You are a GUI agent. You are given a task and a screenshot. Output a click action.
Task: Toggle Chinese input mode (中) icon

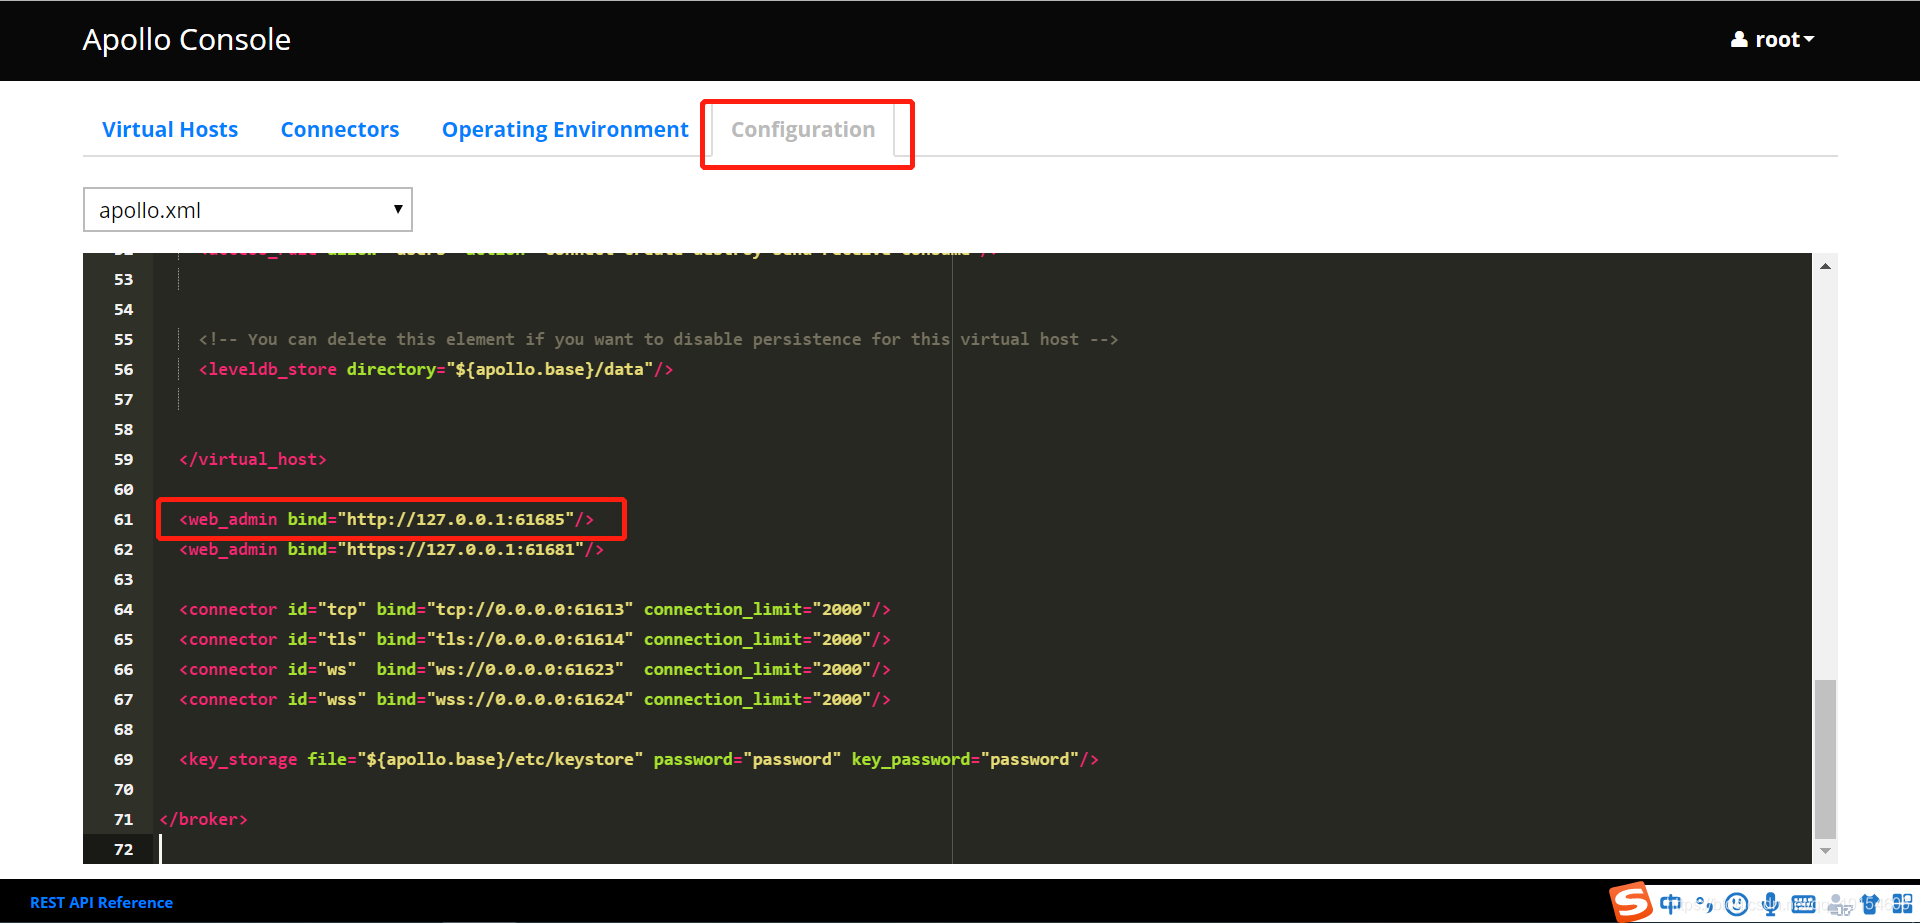click(x=1670, y=904)
